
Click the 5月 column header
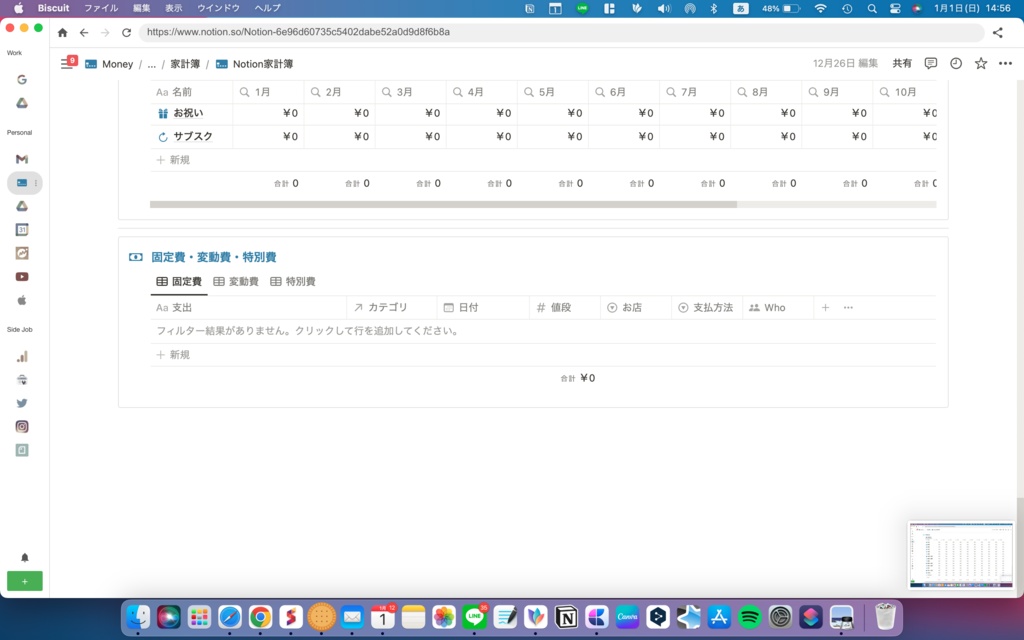(552, 92)
